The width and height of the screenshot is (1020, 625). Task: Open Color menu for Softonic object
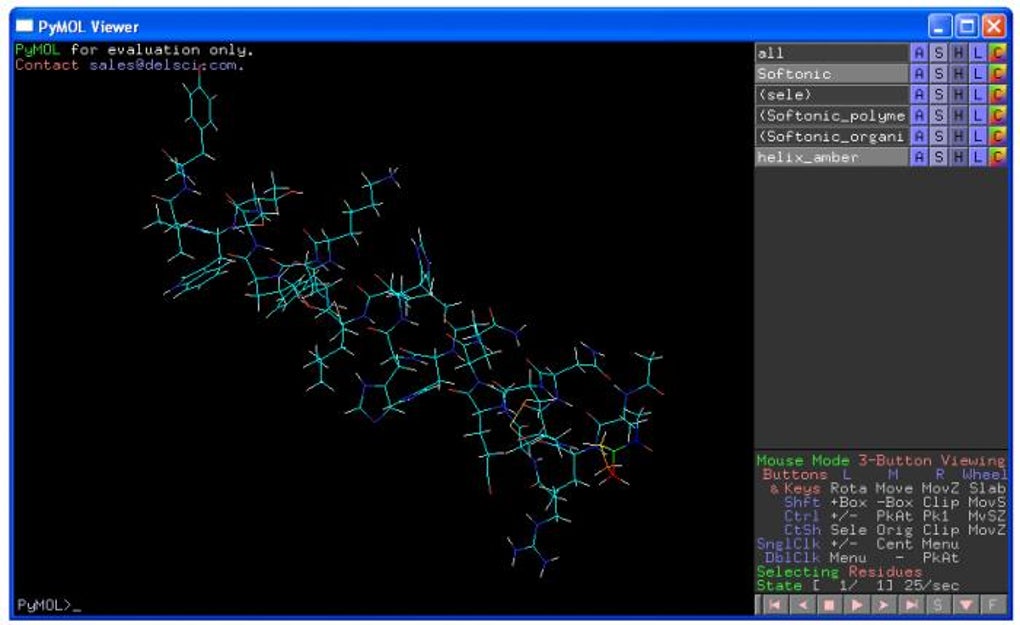[997, 73]
